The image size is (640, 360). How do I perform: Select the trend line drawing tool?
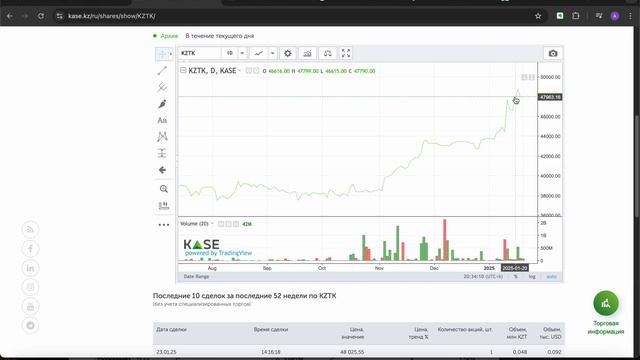point(162,71)
